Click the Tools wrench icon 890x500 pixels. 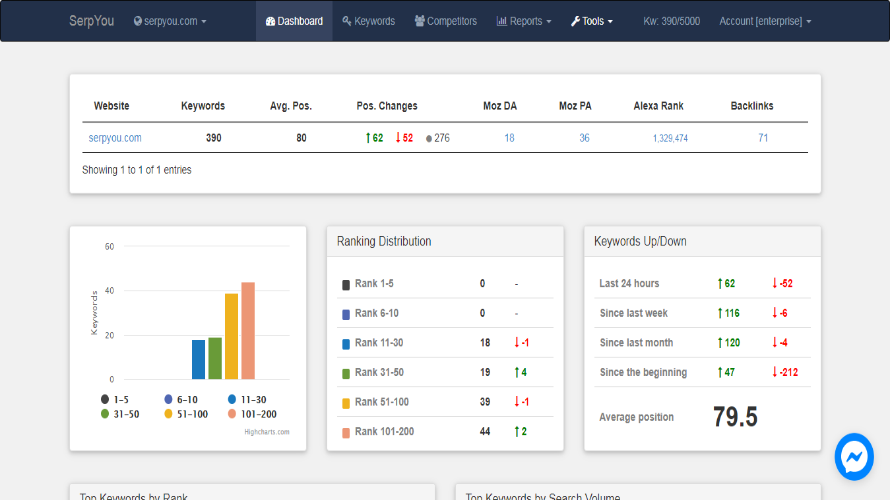(x=575, y=21)
